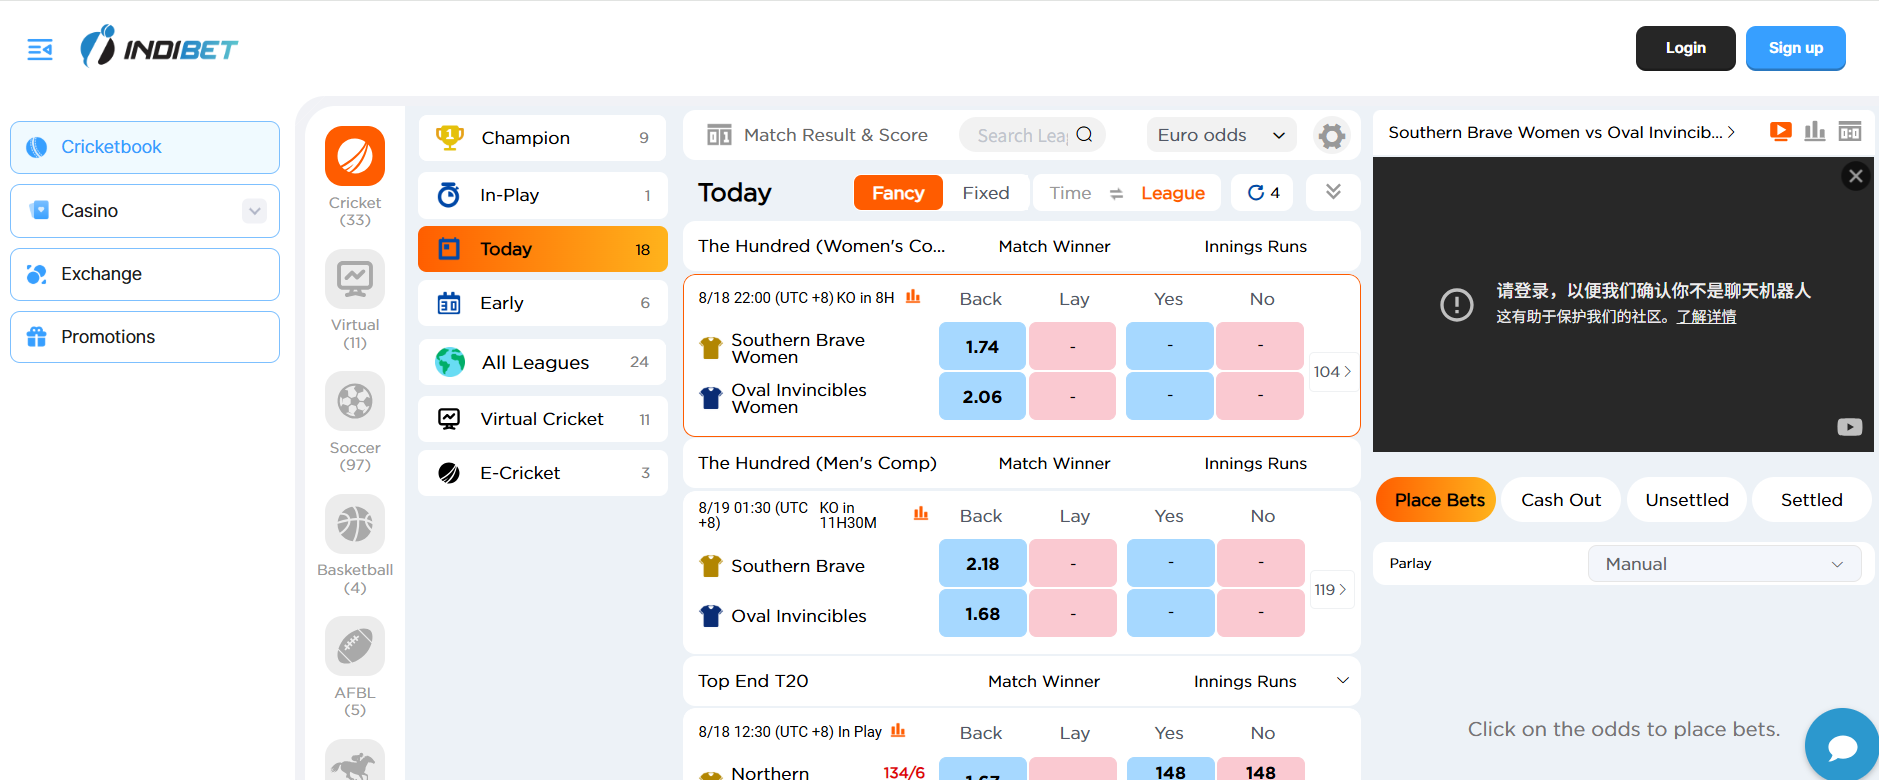Select the Soccer sport icon
This screenshot has width=1879, height=780.
(x=355, y=401)
